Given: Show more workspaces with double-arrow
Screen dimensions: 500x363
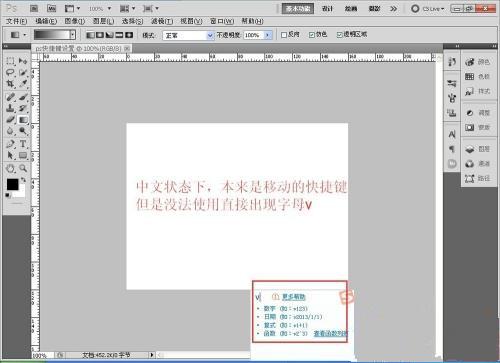Looking at the screenshot, I should point(394,9).
